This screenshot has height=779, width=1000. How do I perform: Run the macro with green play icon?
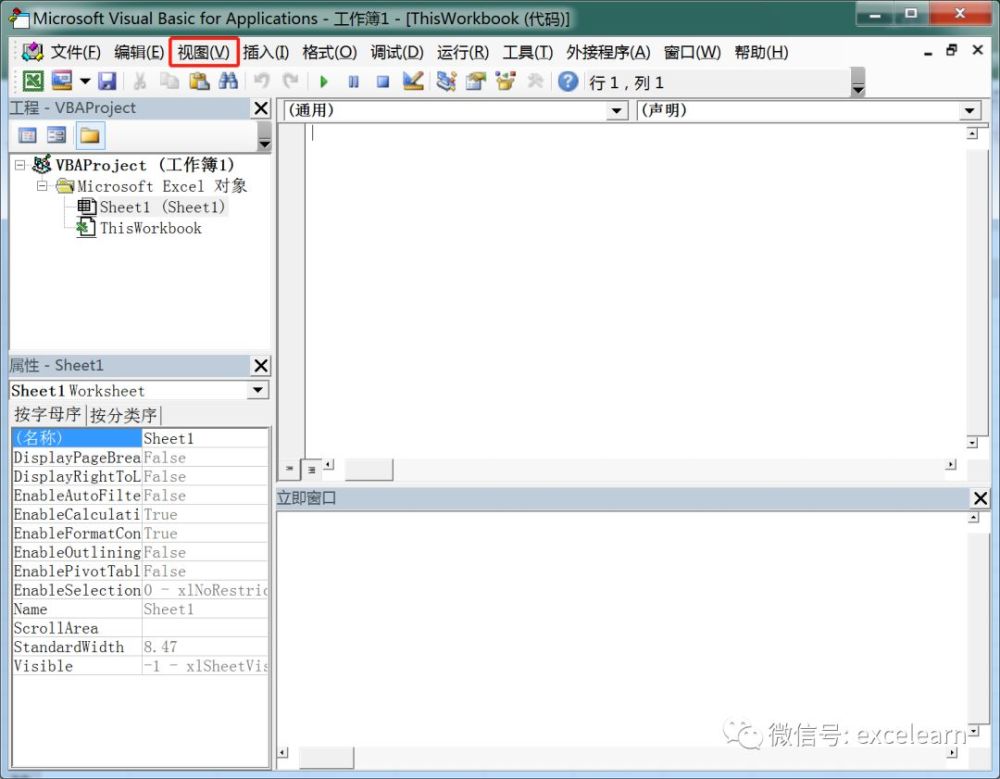[324, 82]
